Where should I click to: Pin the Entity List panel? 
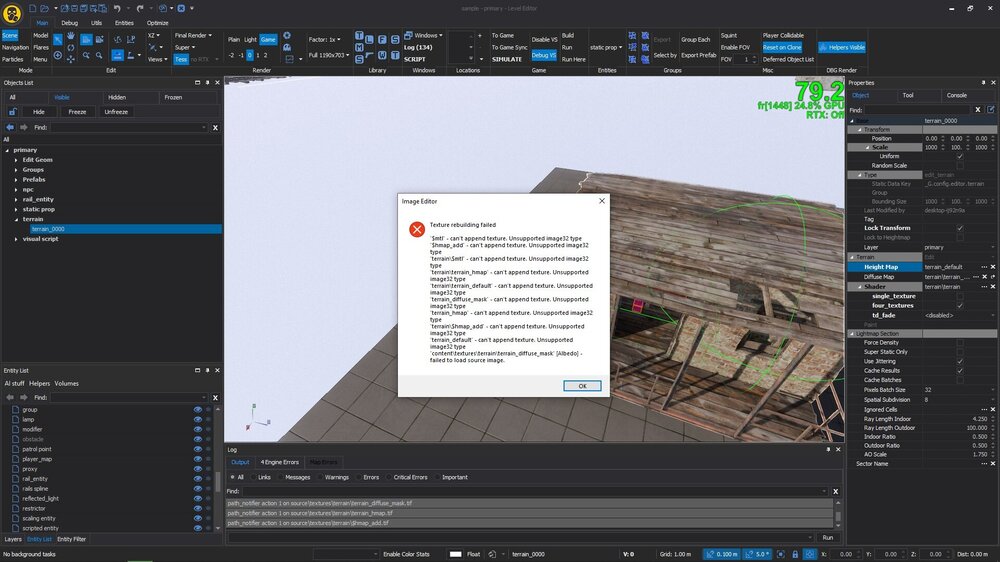point(207,371)
